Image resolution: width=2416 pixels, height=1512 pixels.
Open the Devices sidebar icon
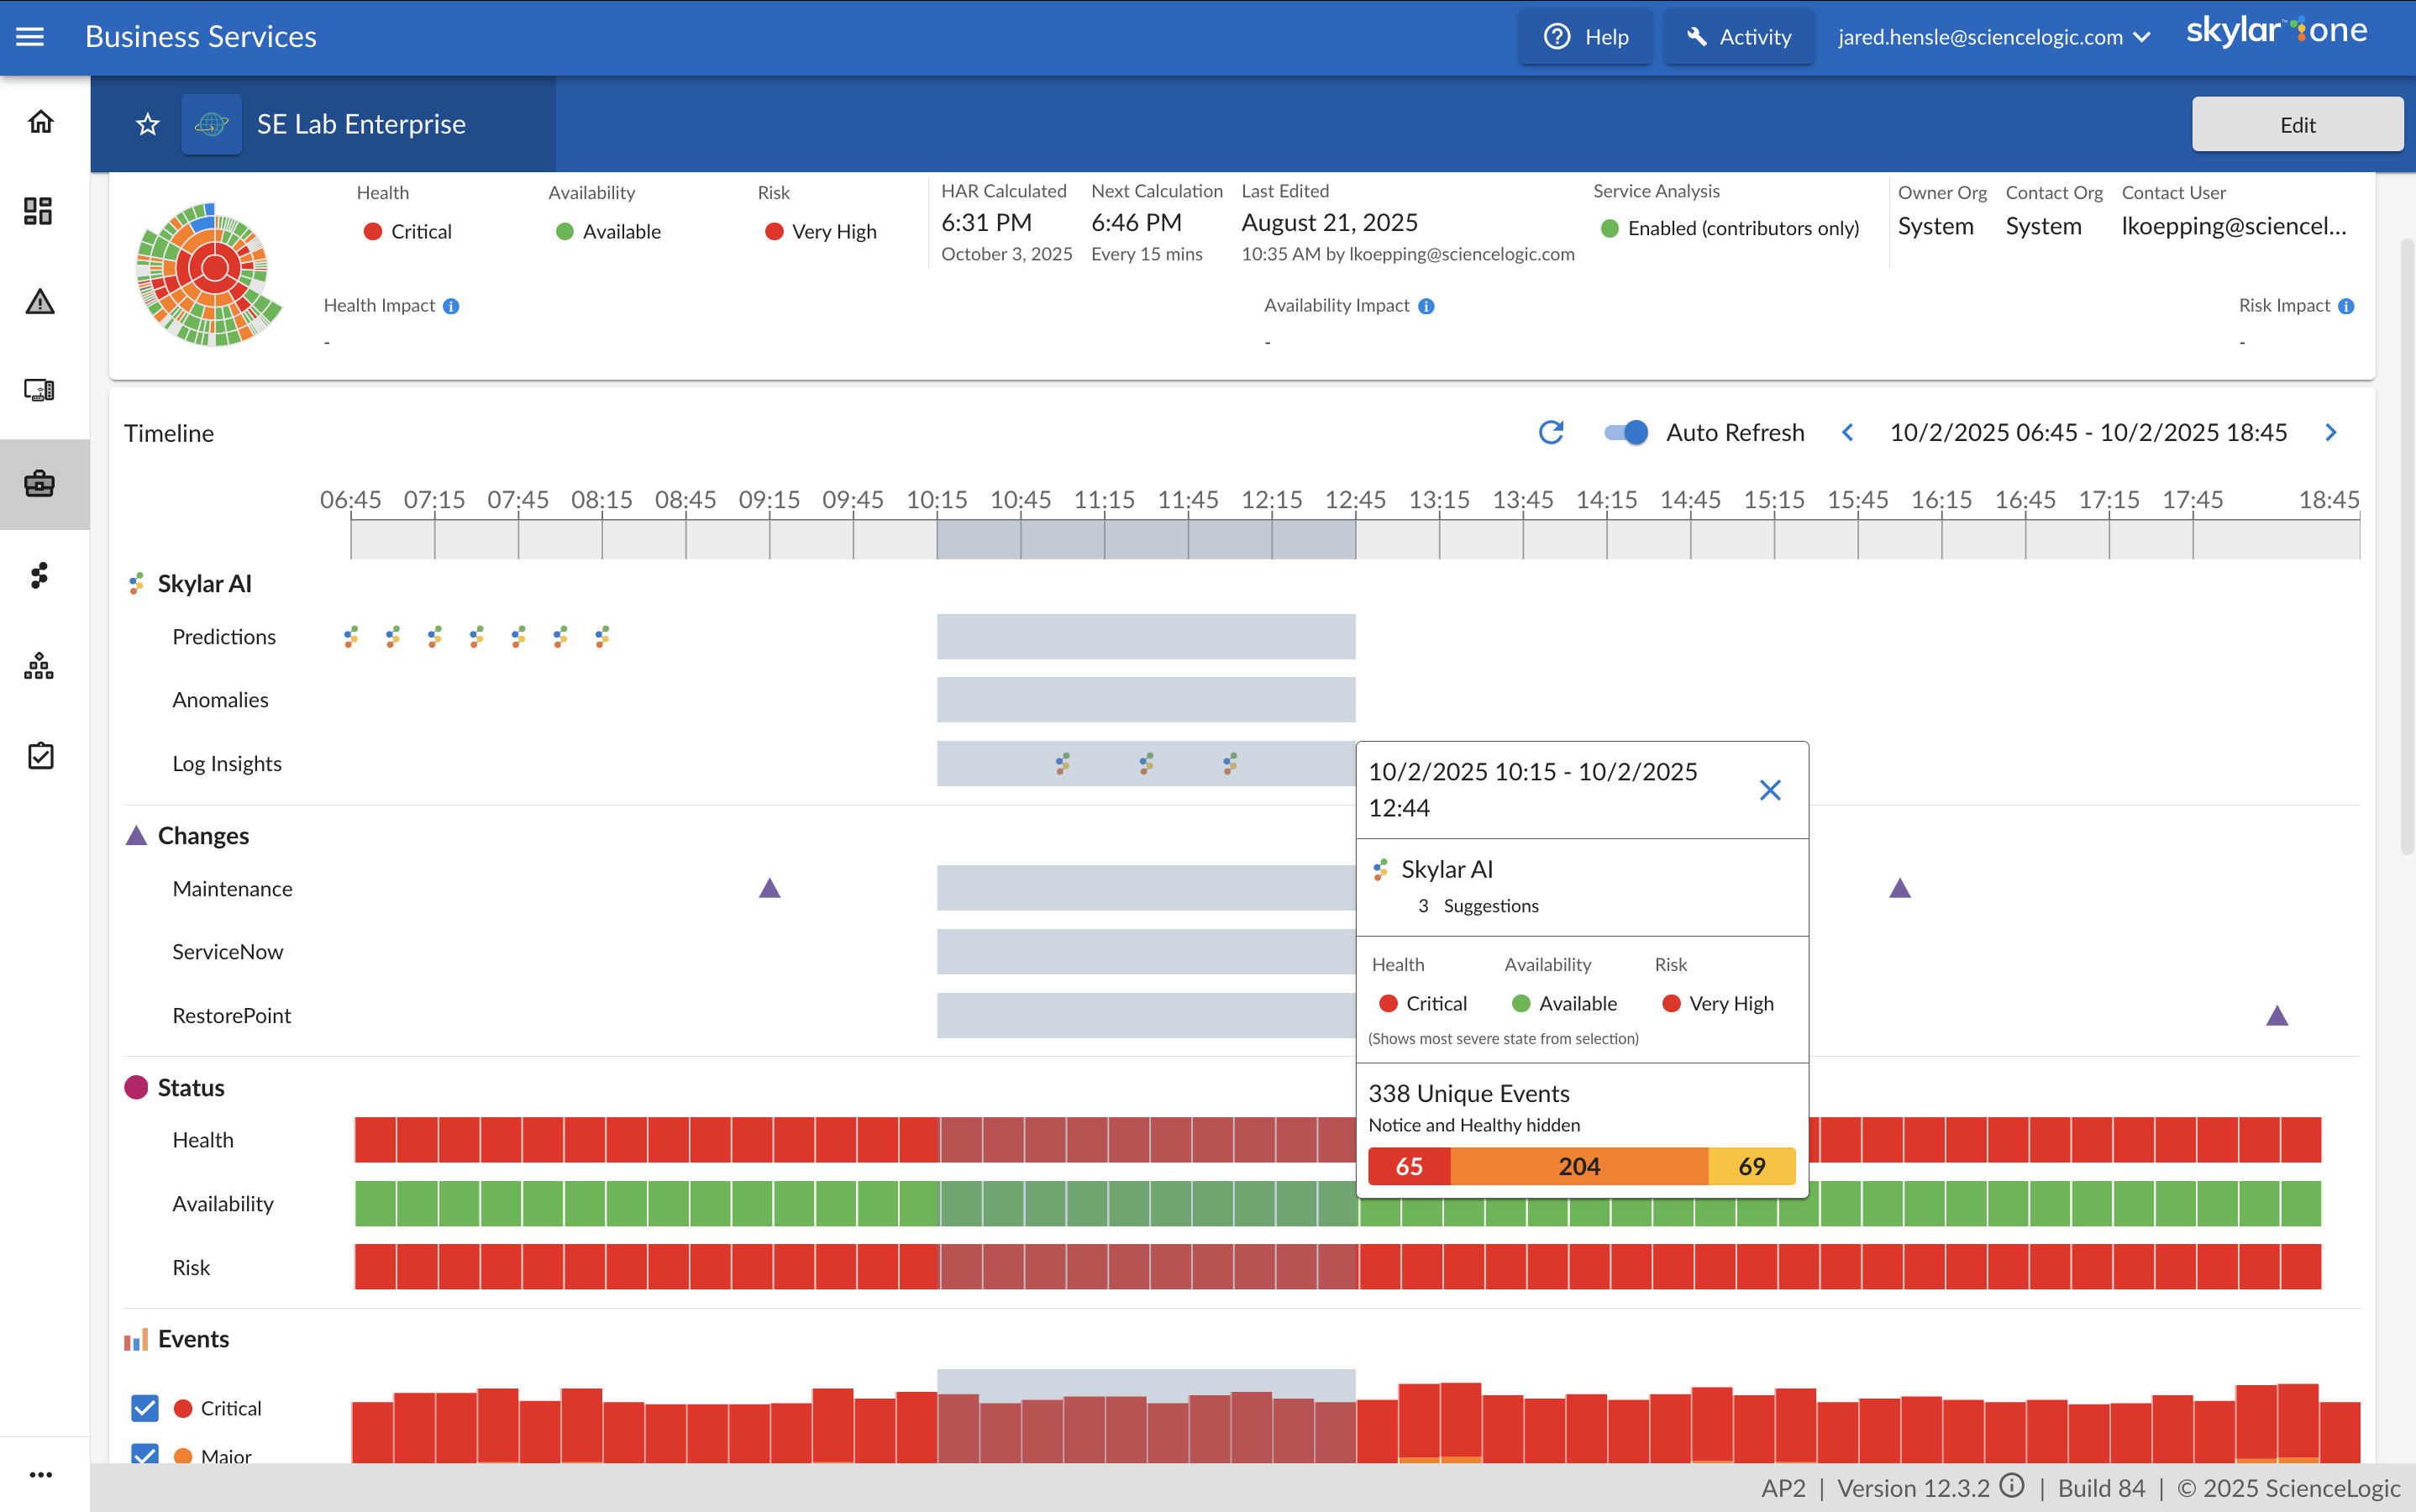(x=39, y=390)
